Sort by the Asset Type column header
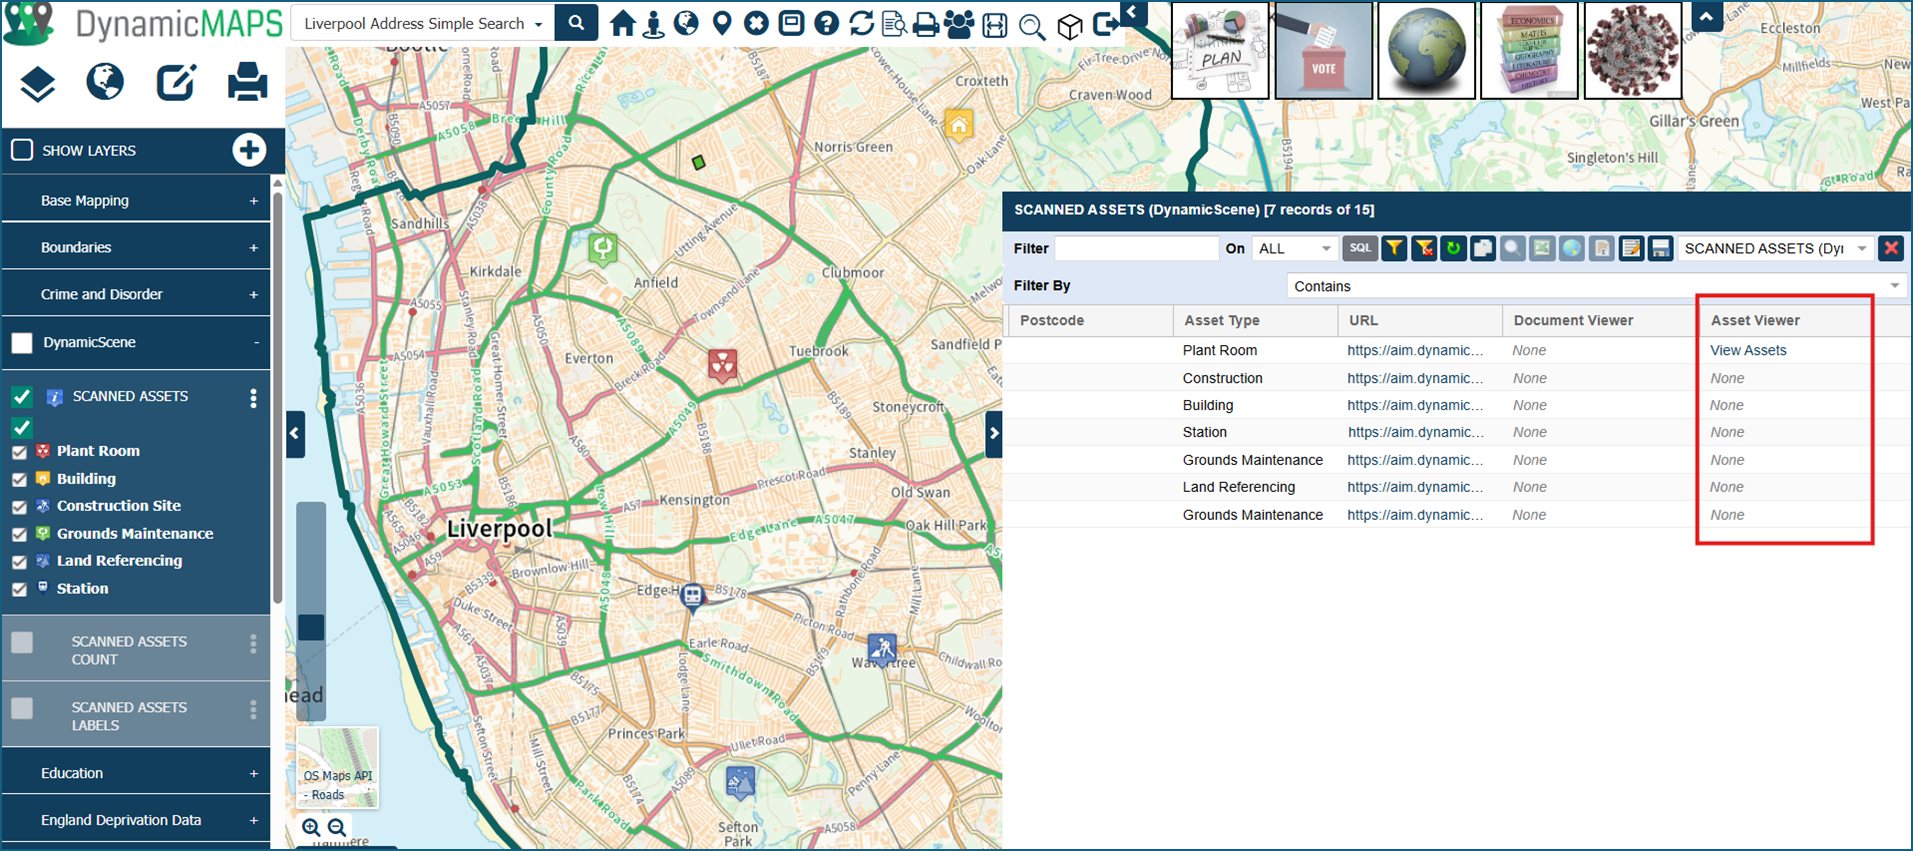This screenshot has width=1913, height=851. tap(1255, 320)
